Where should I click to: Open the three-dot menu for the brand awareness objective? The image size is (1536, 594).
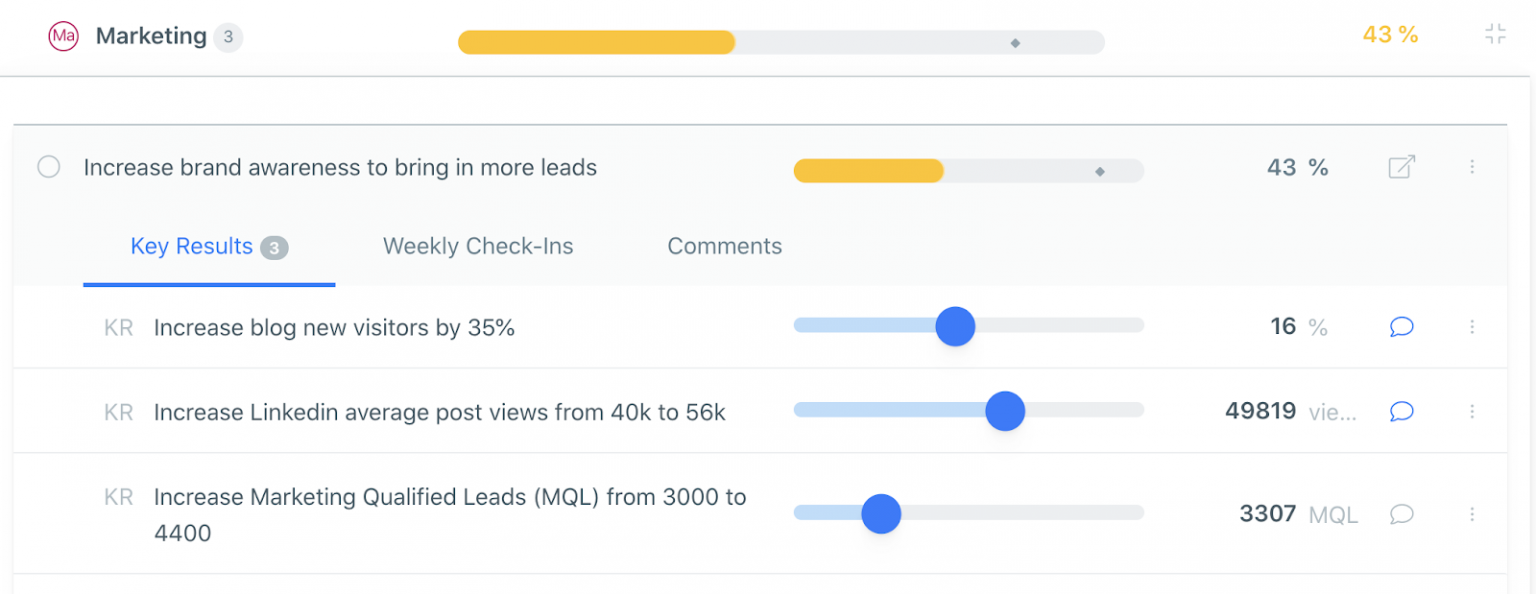[x=1472, y=167]
